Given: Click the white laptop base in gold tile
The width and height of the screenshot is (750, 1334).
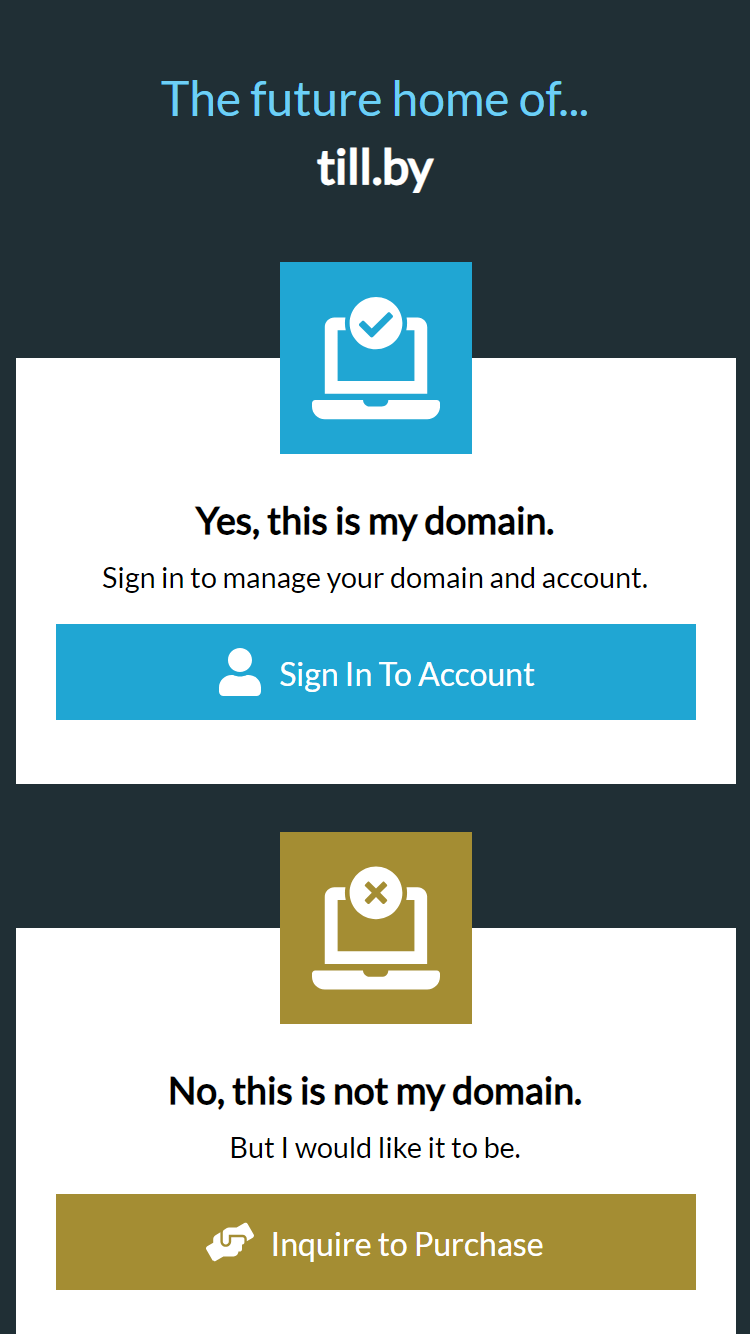Looking at the screenshot, I should point(376,978).
